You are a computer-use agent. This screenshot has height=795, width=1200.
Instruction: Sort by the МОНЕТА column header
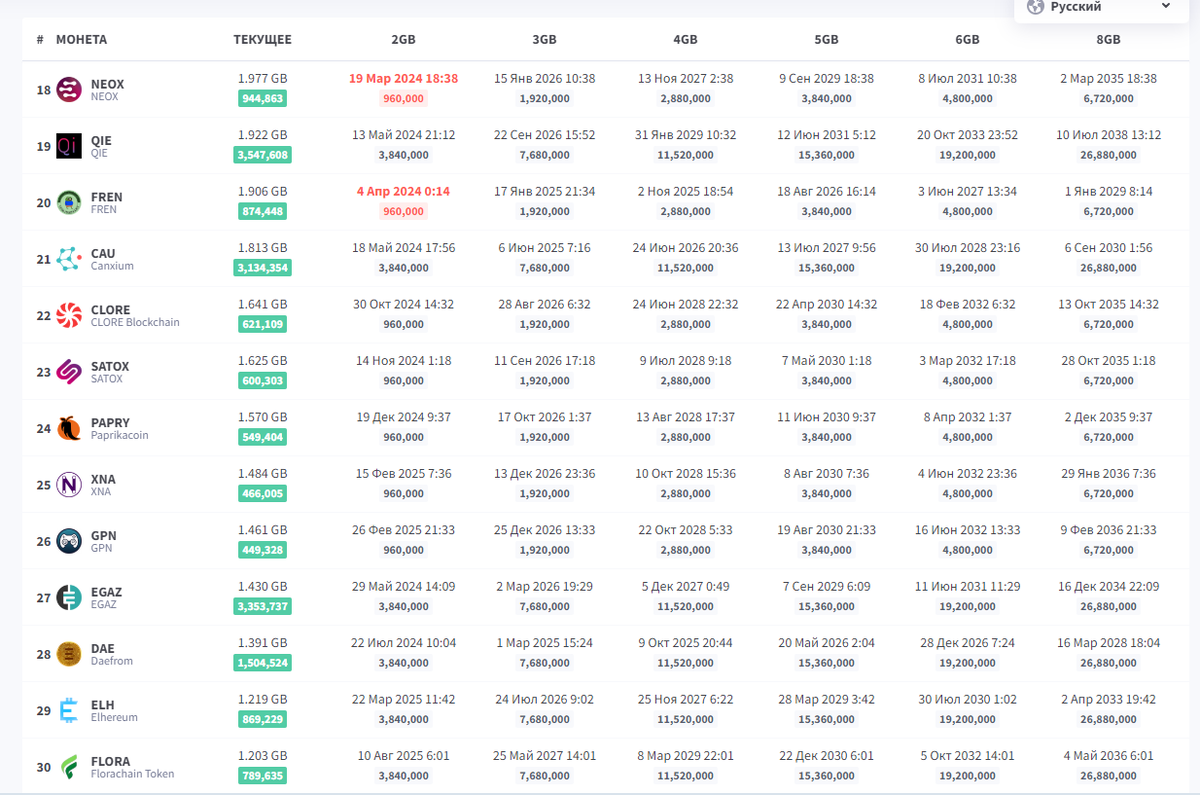[x=81, y=40]
